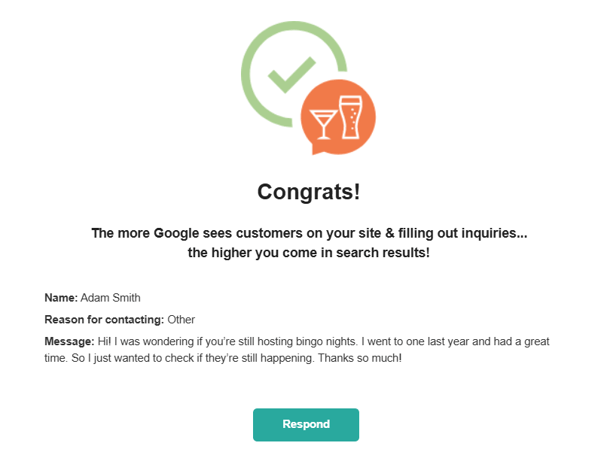
Task: Click the martini glass icon
Action: click(325, 123)
